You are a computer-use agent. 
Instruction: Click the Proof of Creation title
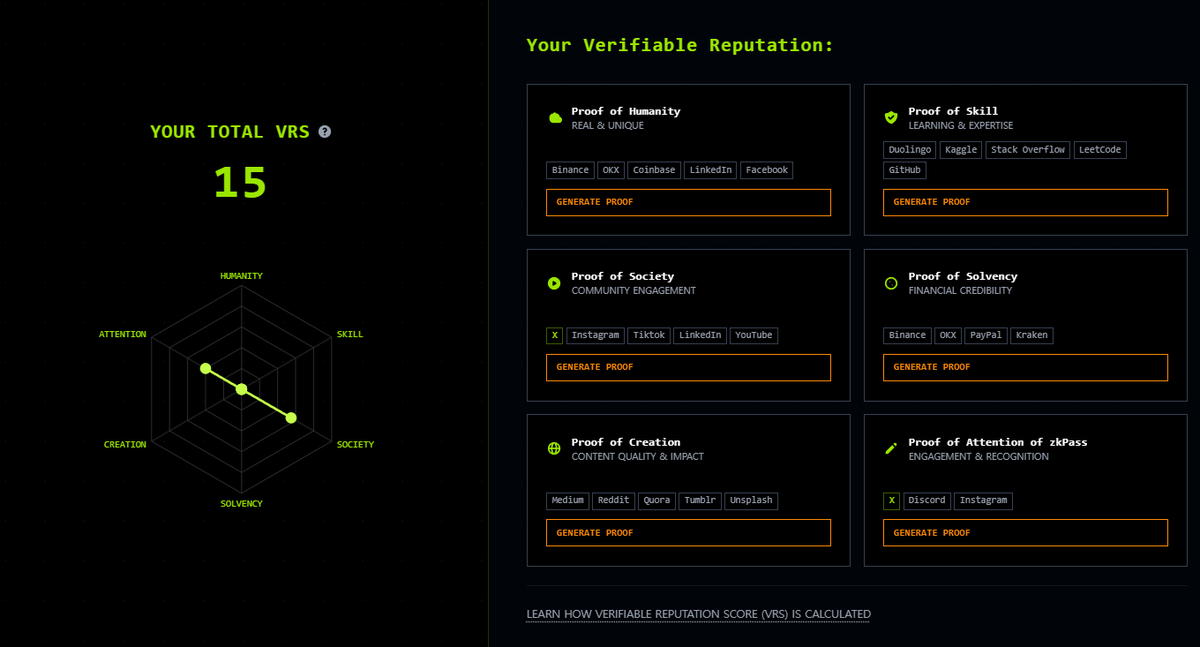pyautogui.click(x=626, y=442)
